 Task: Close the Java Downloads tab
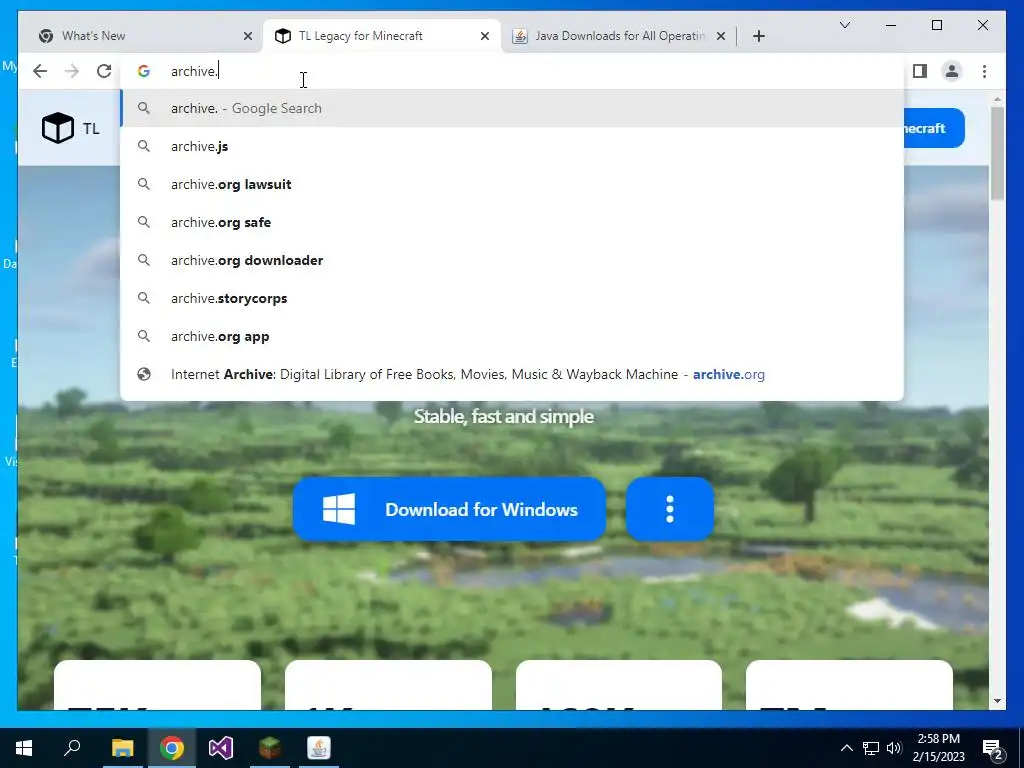tap(720, 36)
